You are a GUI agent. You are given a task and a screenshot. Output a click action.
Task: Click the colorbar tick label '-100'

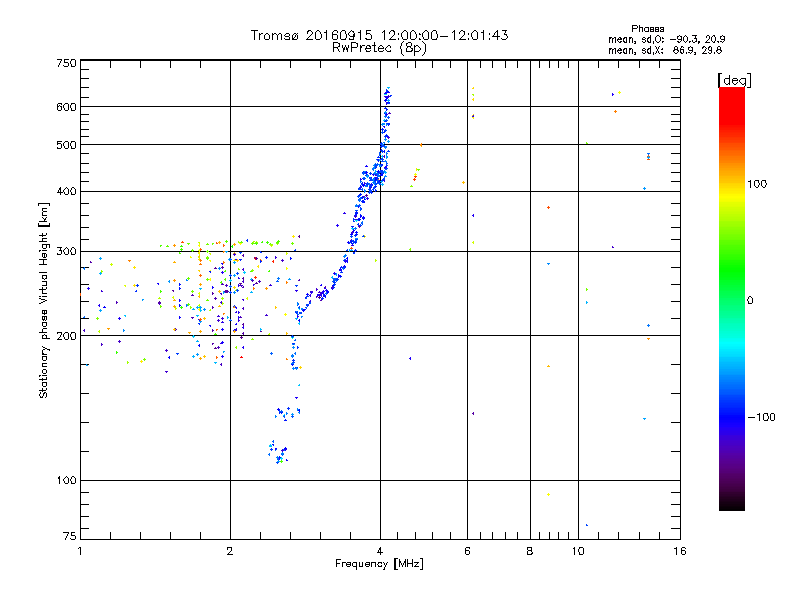pos(761,417)
